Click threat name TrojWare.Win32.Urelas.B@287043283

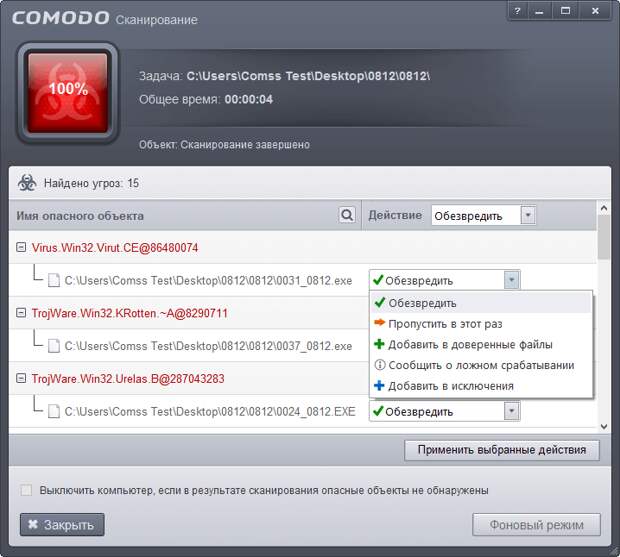(128, 379)
